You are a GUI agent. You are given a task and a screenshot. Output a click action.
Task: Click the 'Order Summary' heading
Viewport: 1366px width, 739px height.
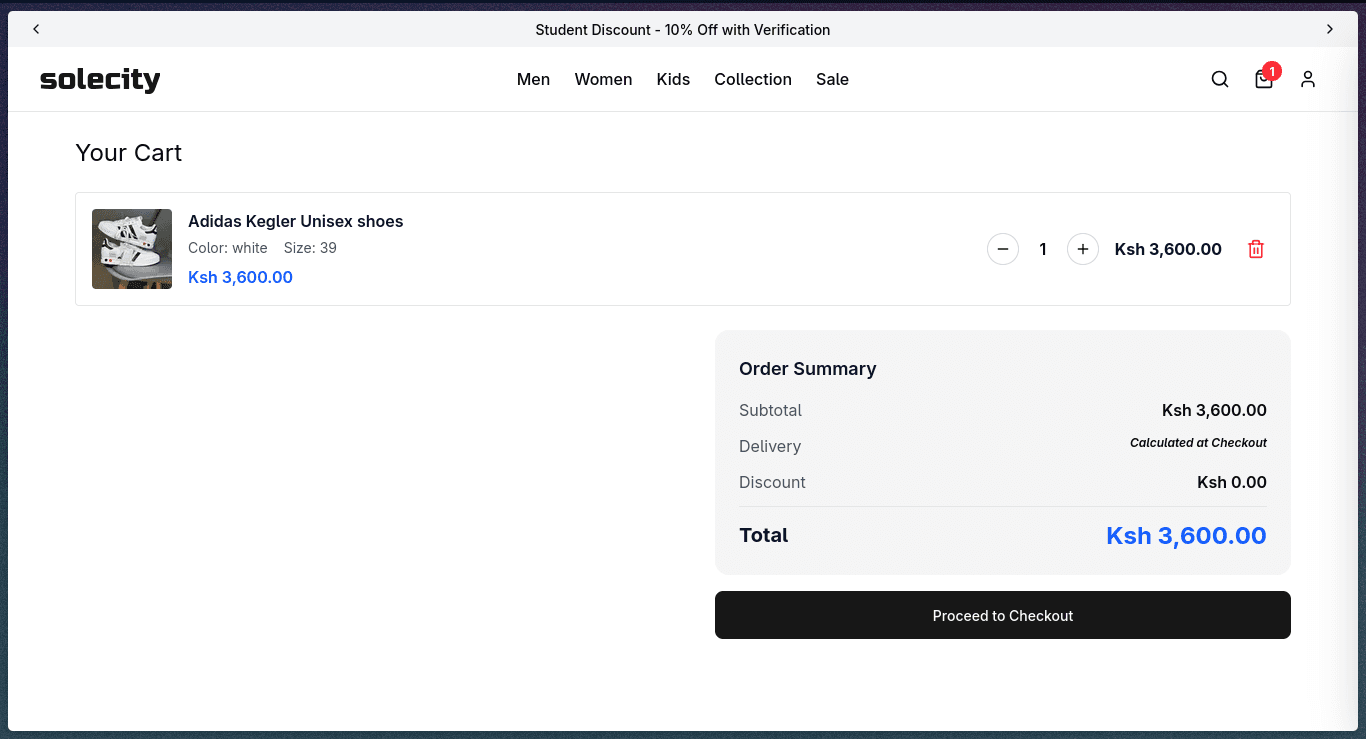808,369
